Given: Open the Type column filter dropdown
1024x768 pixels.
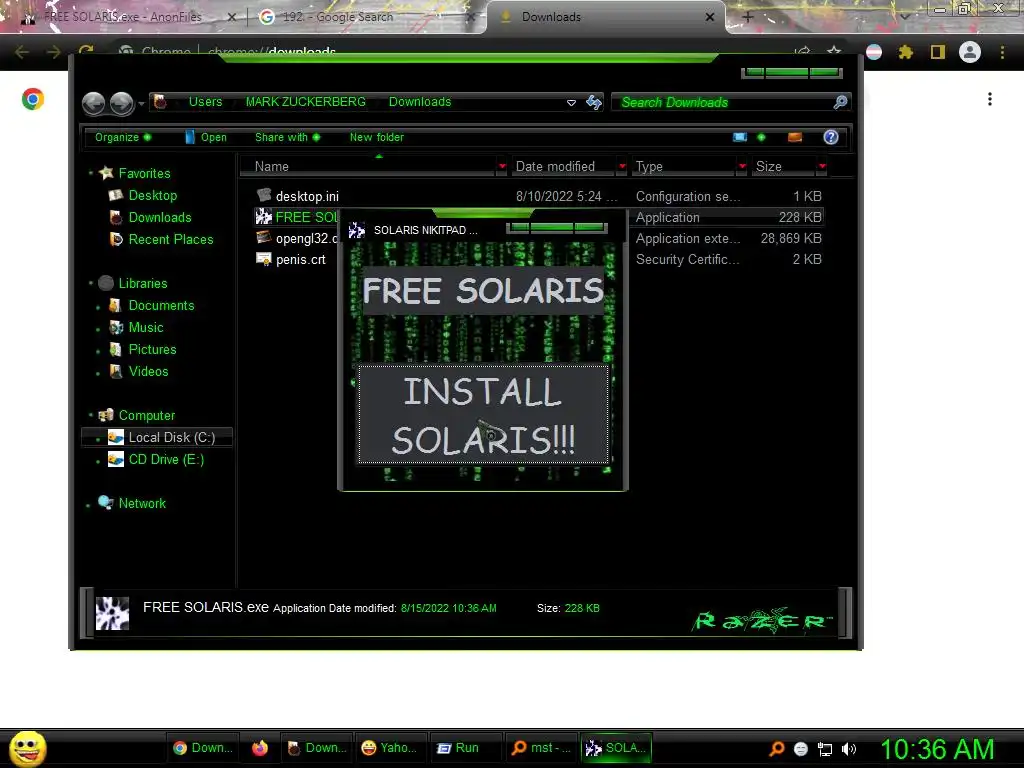Looking at the screenshot, I should 742,167.
